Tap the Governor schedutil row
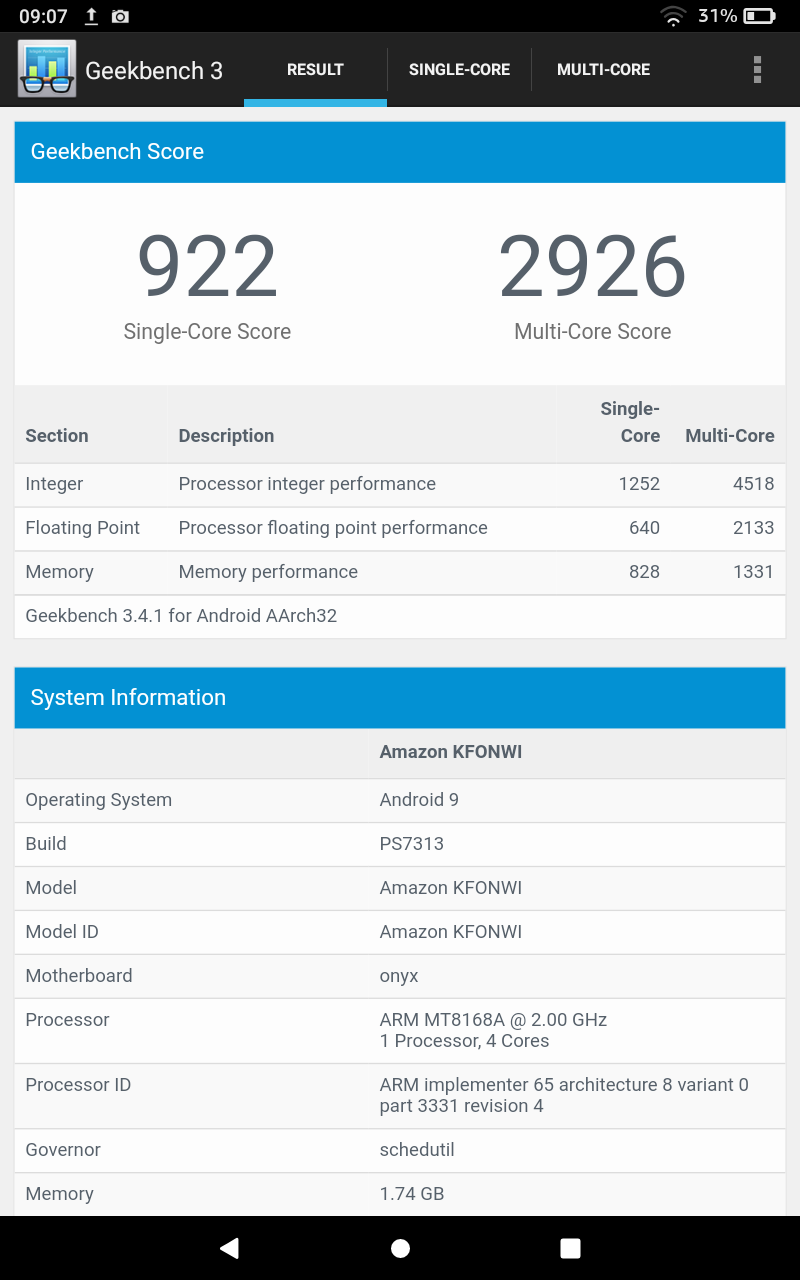The image size is (800, 1280). click(x=400, y=1150)
